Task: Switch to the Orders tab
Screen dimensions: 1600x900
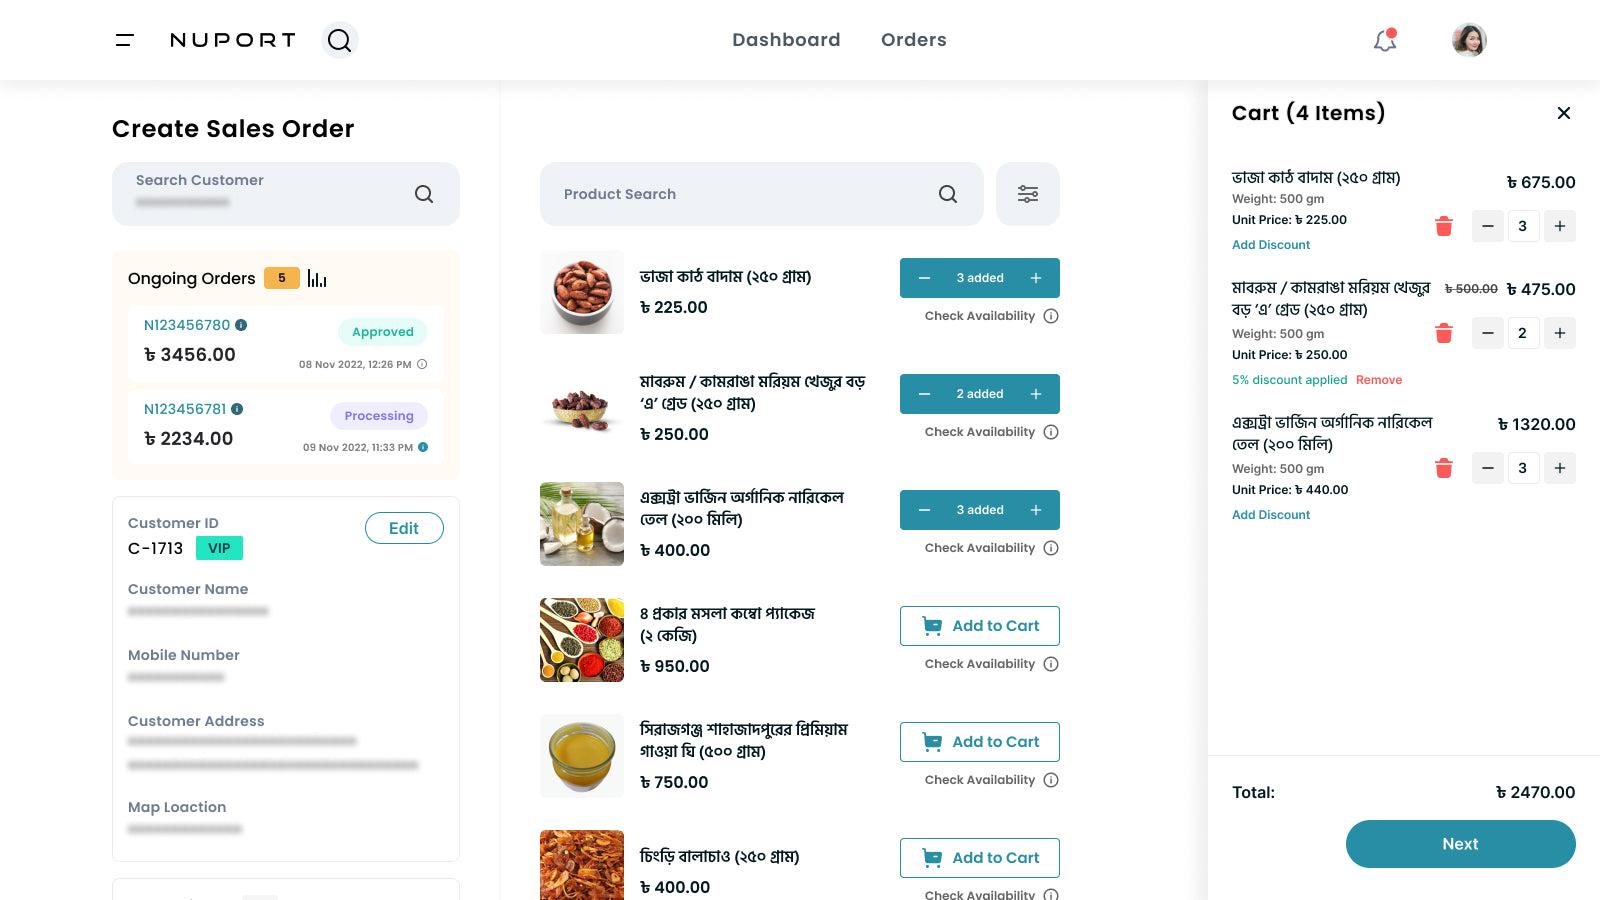Action: pyautogui.click(x=913, y=40)
